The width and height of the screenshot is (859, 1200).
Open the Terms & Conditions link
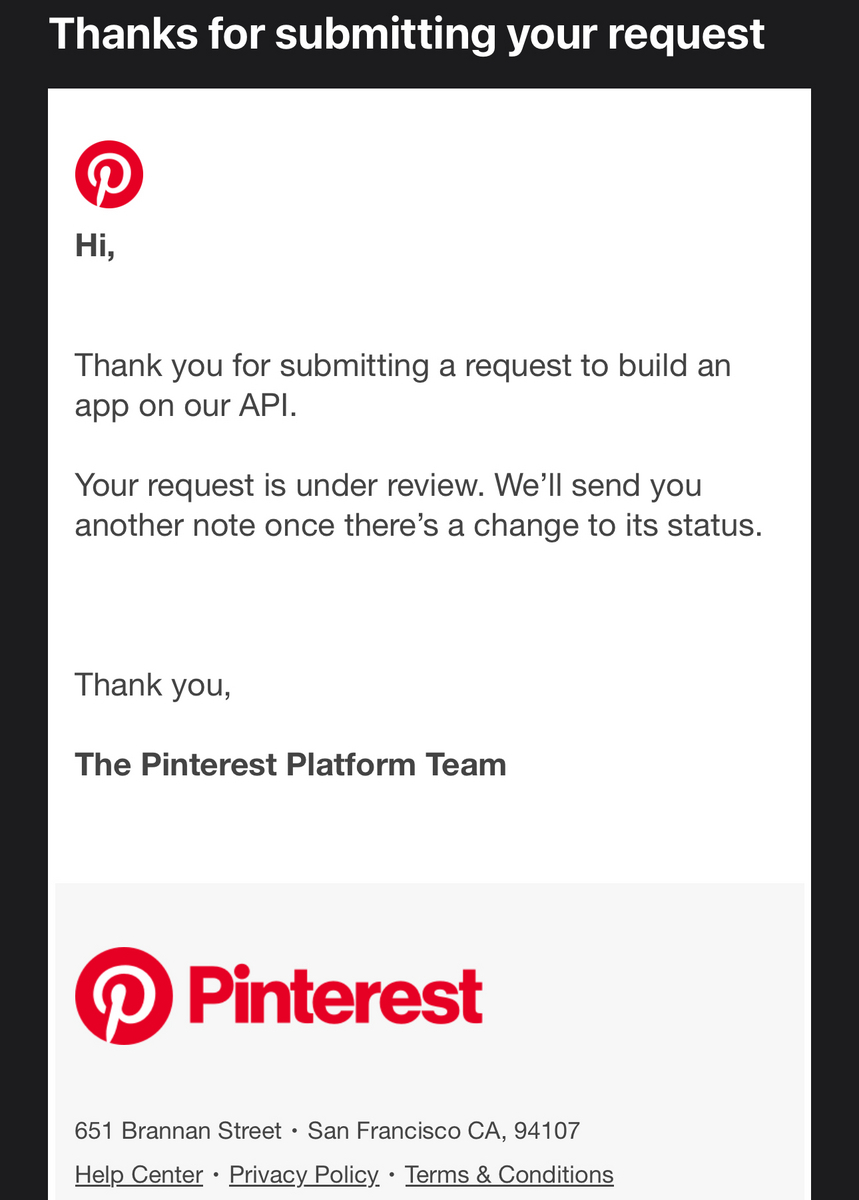pos(509,1174)
